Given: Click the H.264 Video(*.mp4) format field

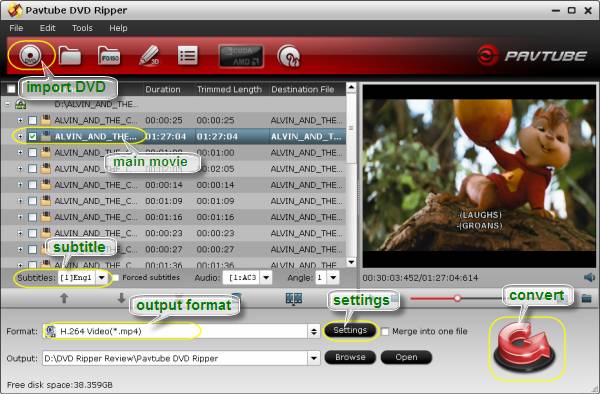Looking at the screenshot, I should tap(175, 331).
